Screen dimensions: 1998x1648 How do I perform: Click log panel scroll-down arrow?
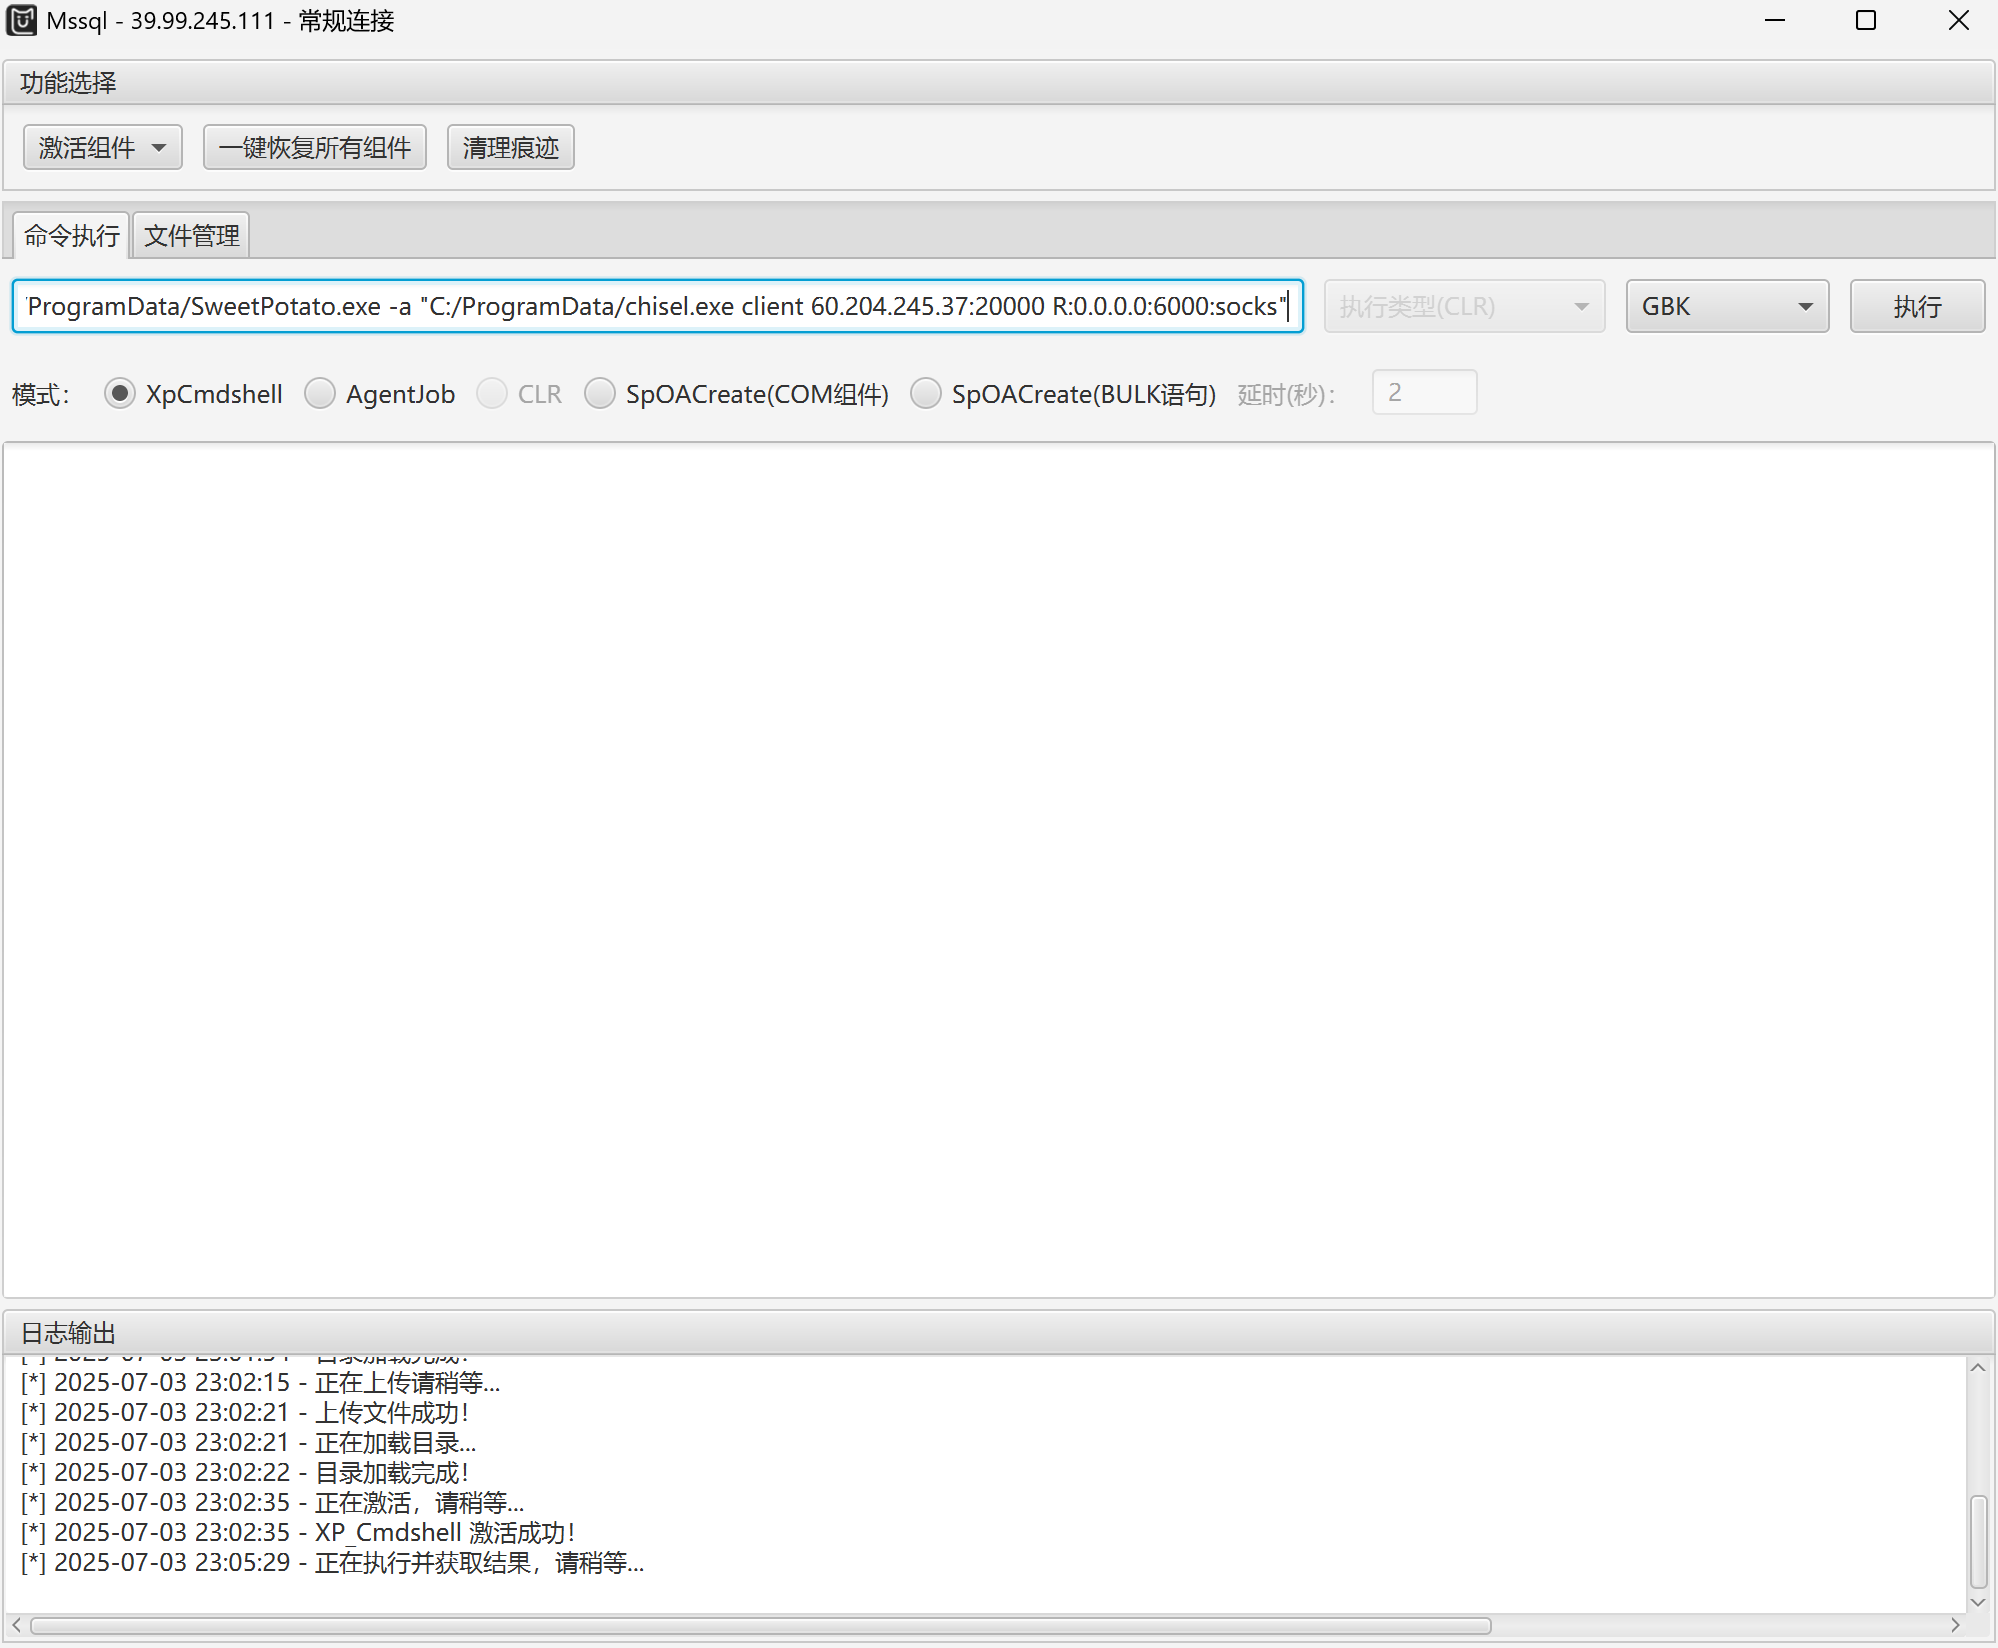(x=1978, y=1602)
